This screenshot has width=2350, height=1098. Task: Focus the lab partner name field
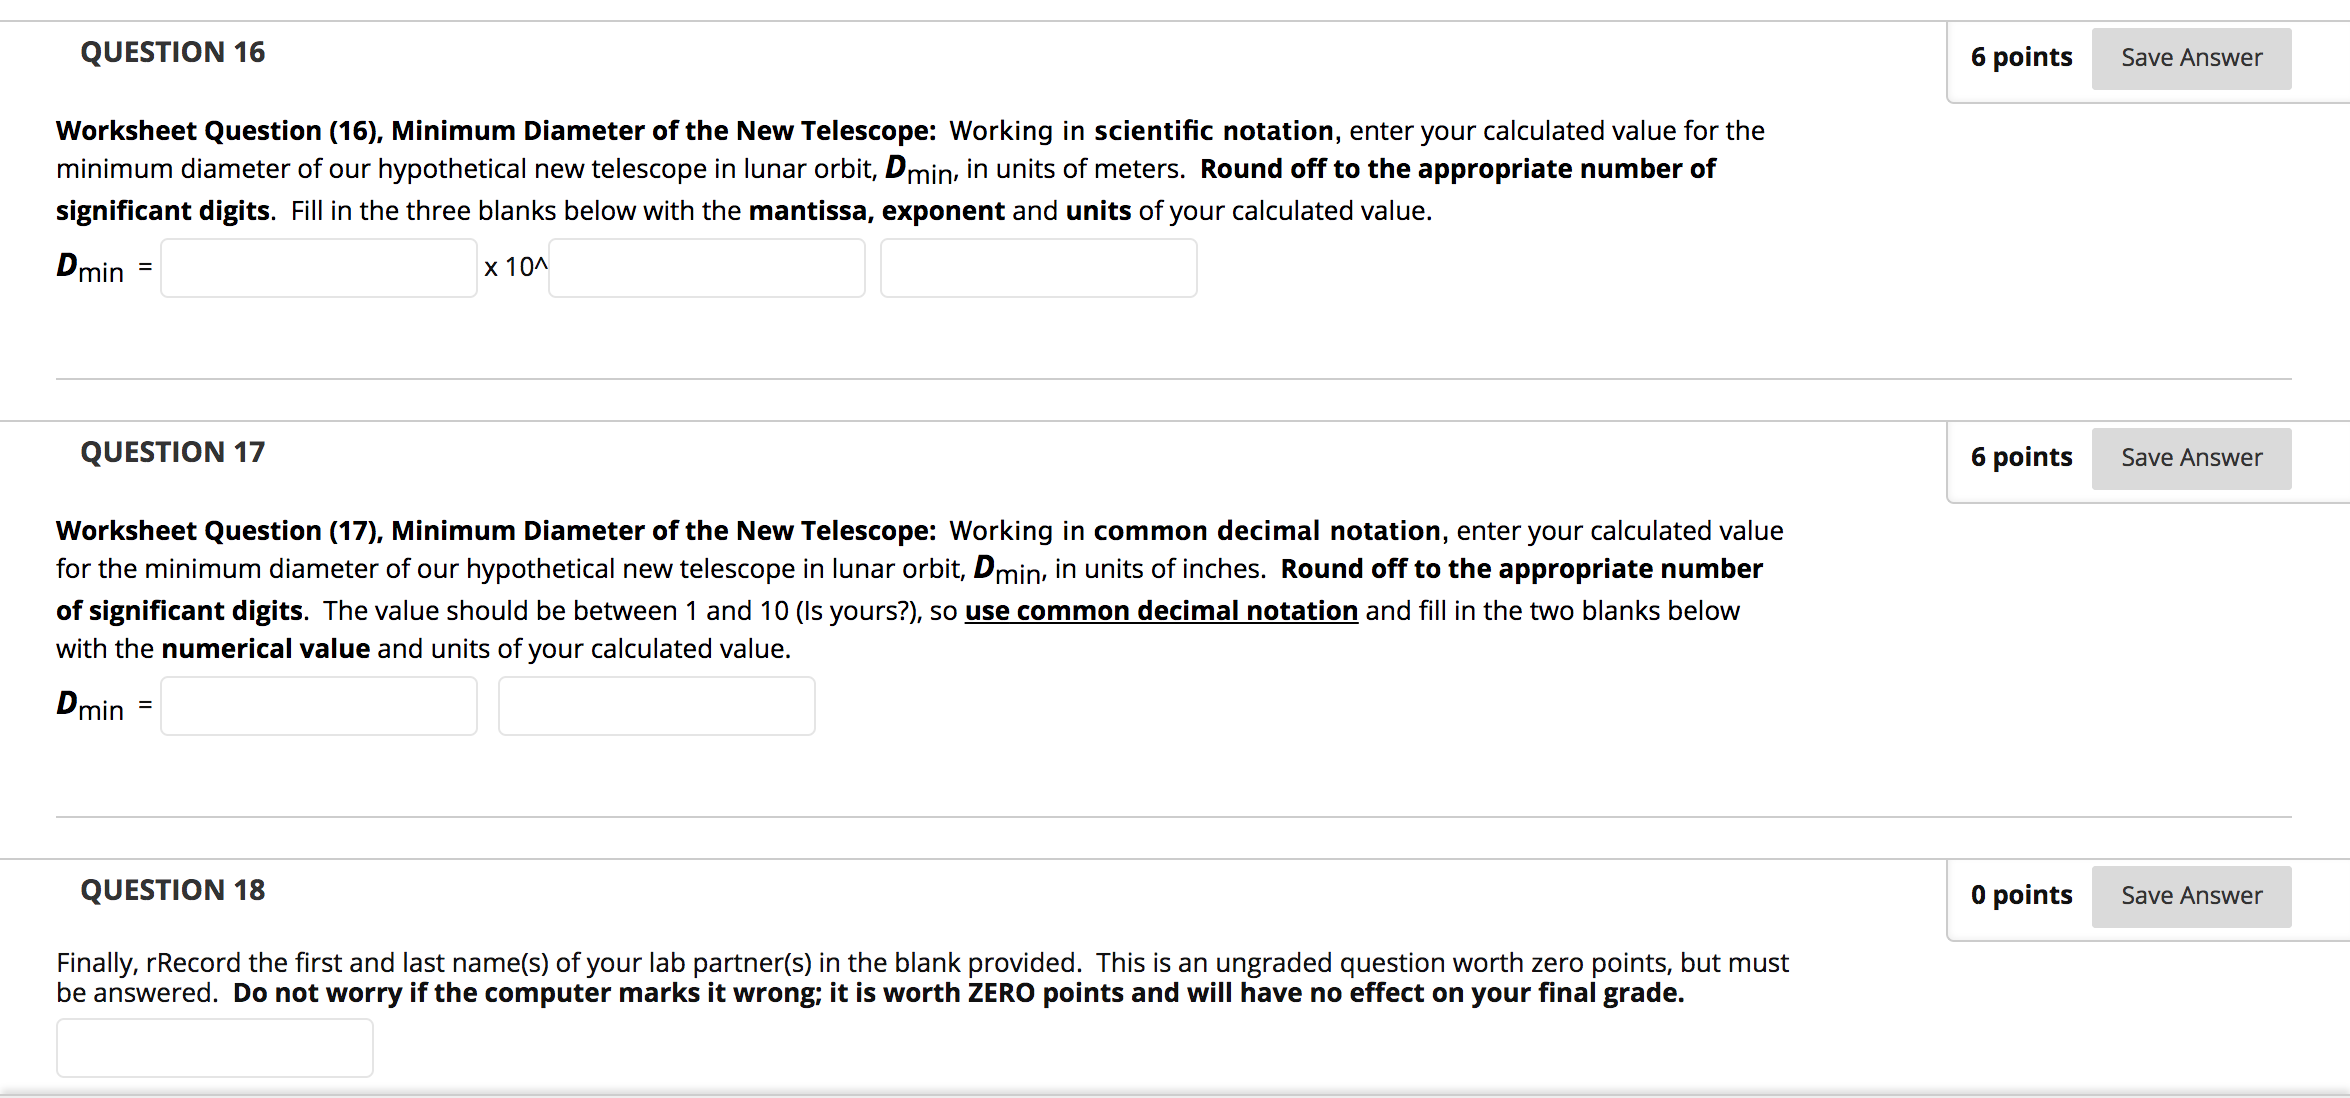point(215,1048)
